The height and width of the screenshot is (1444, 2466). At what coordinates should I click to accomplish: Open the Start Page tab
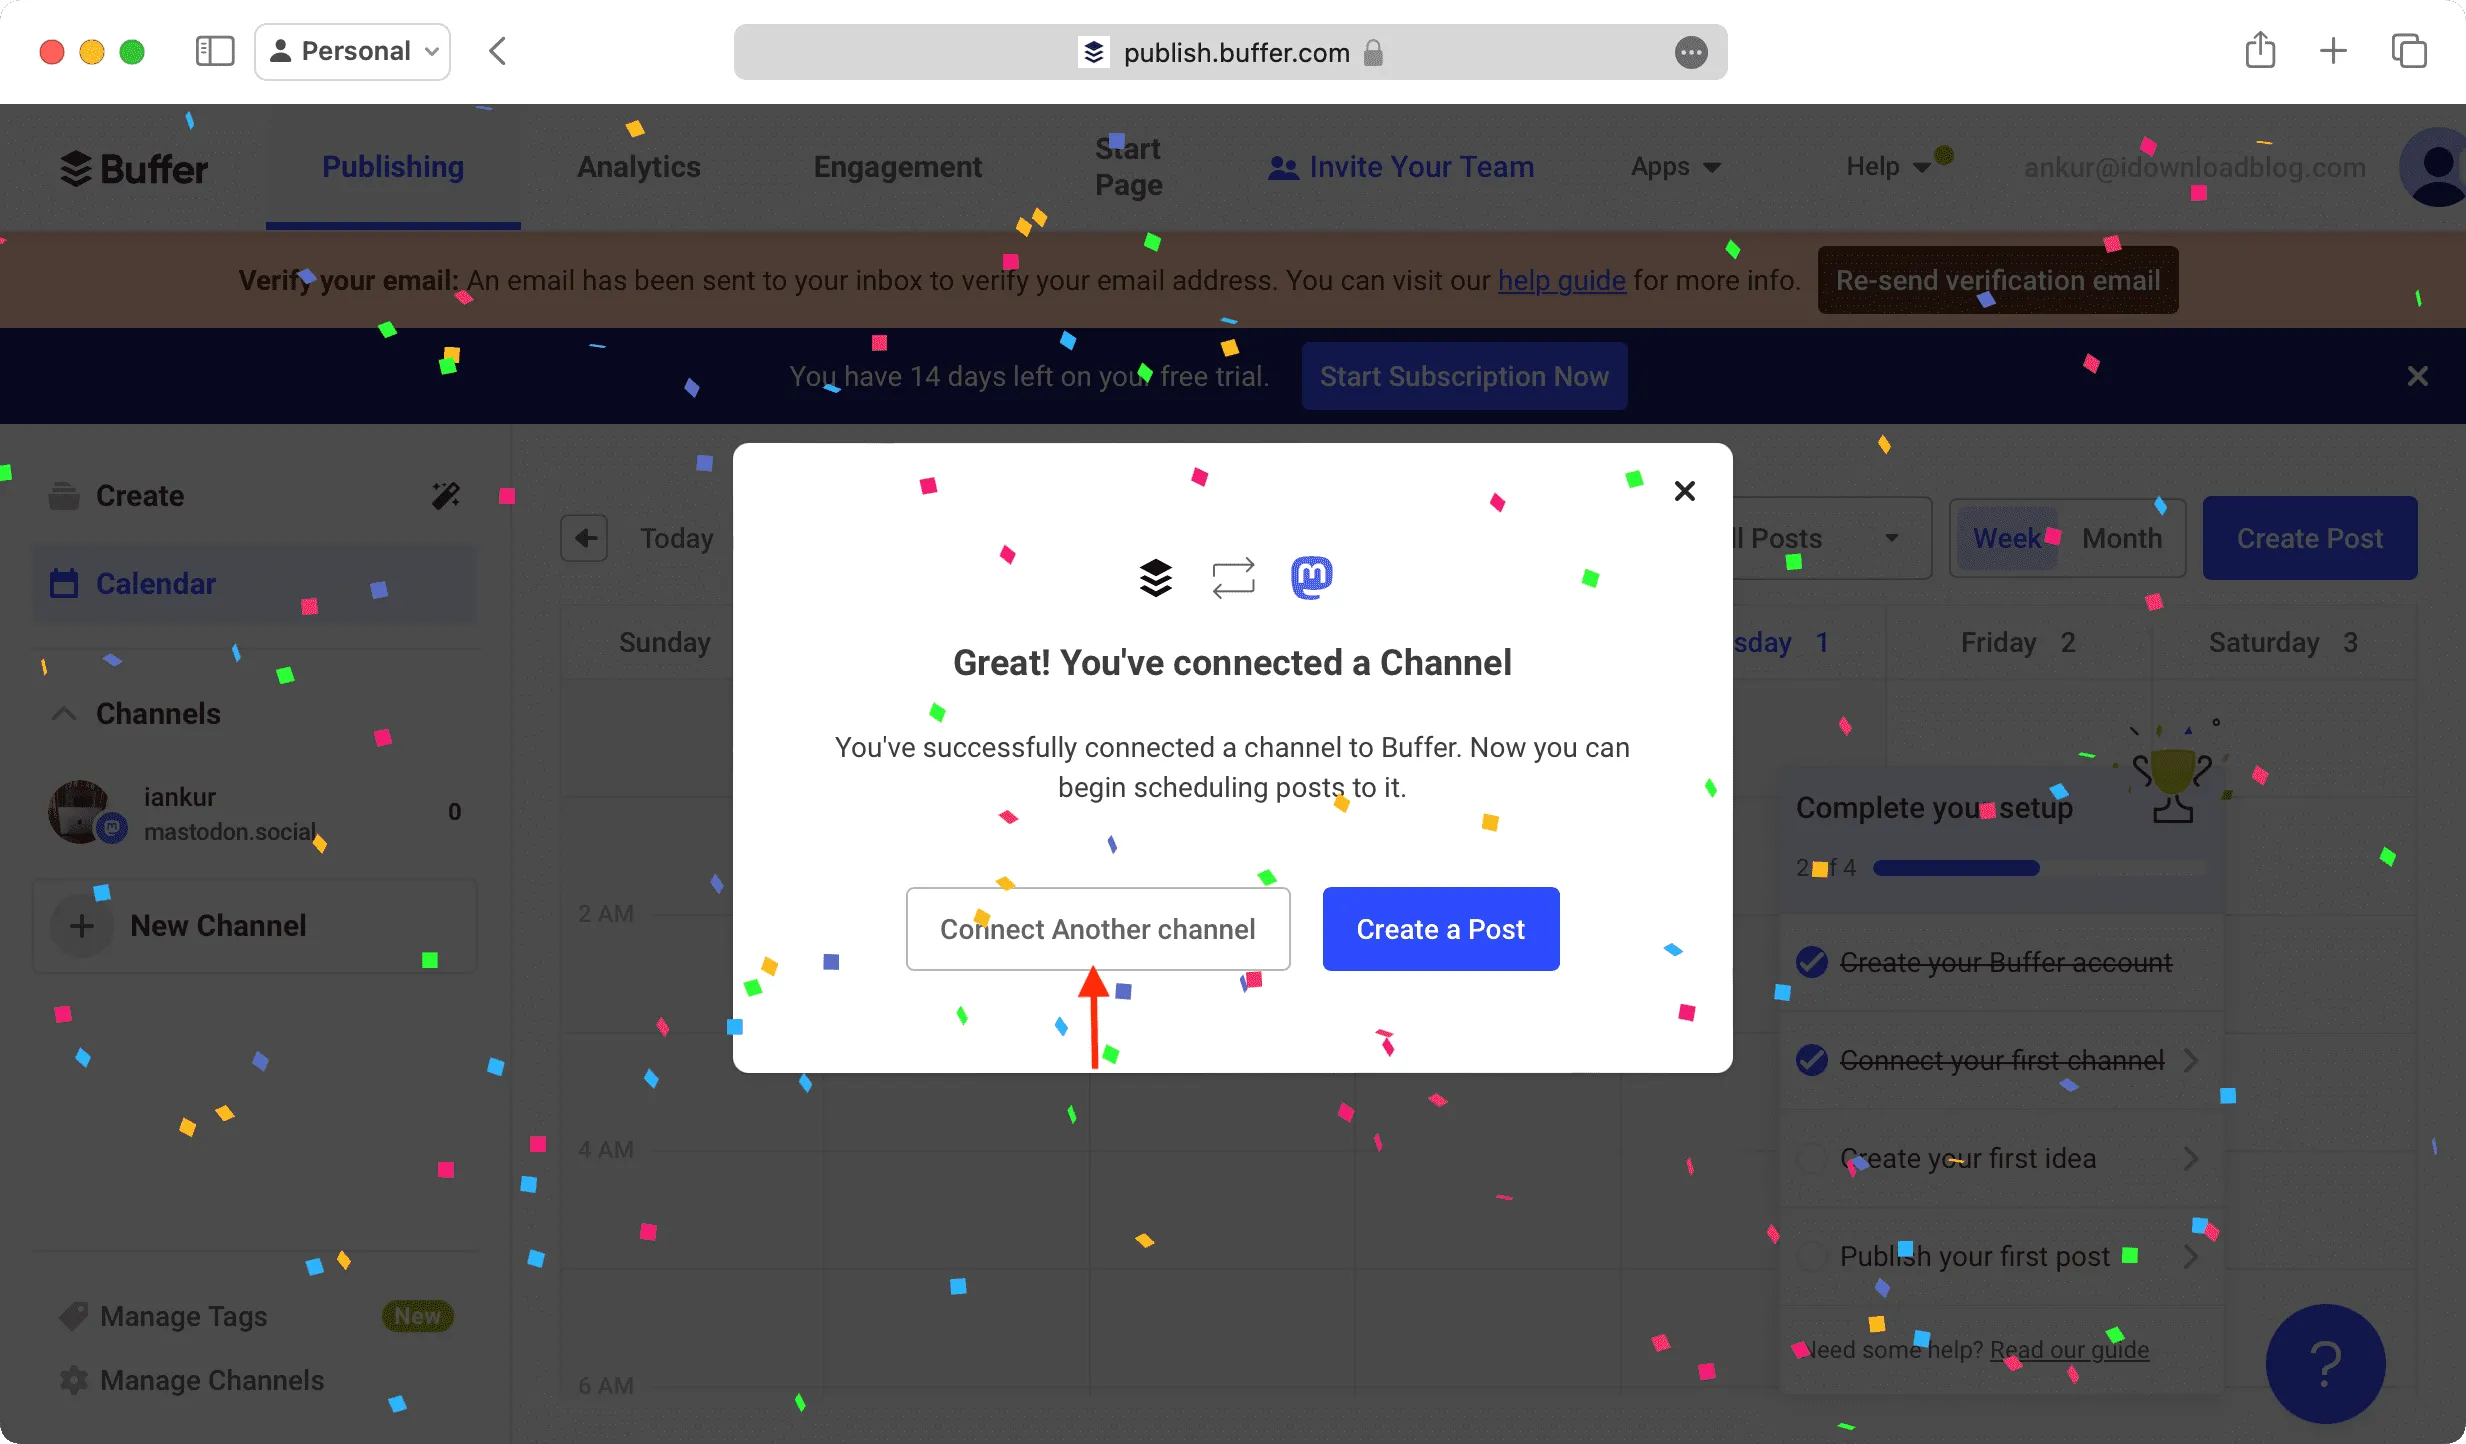click(x=1128, y=167)
